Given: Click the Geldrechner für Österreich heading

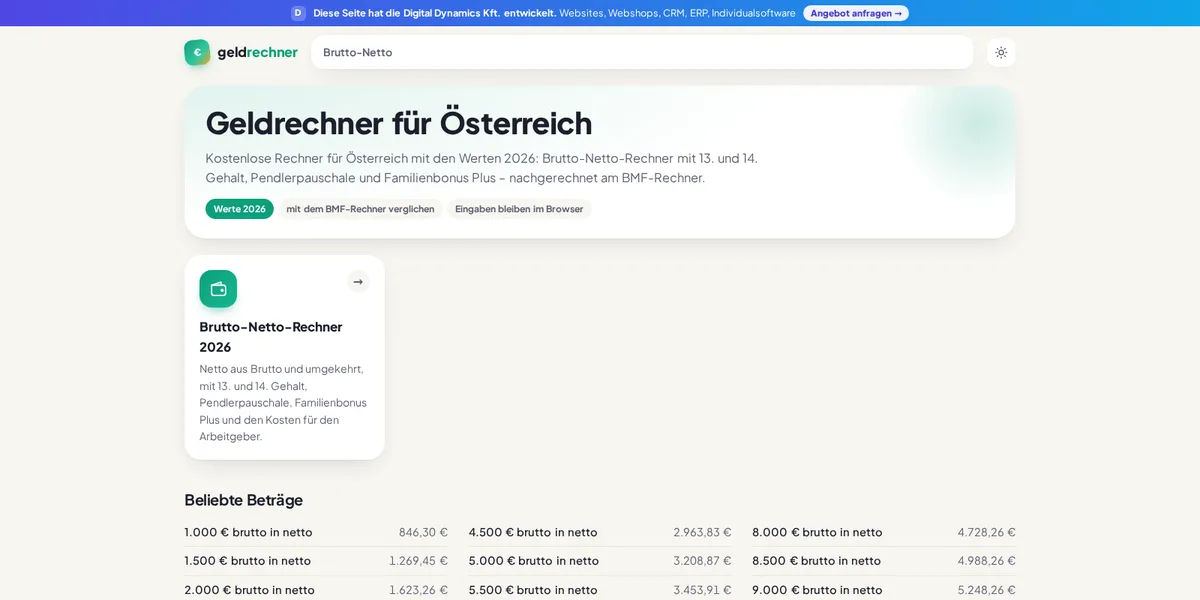Looking at the screenshot, I should pos(398,123).
